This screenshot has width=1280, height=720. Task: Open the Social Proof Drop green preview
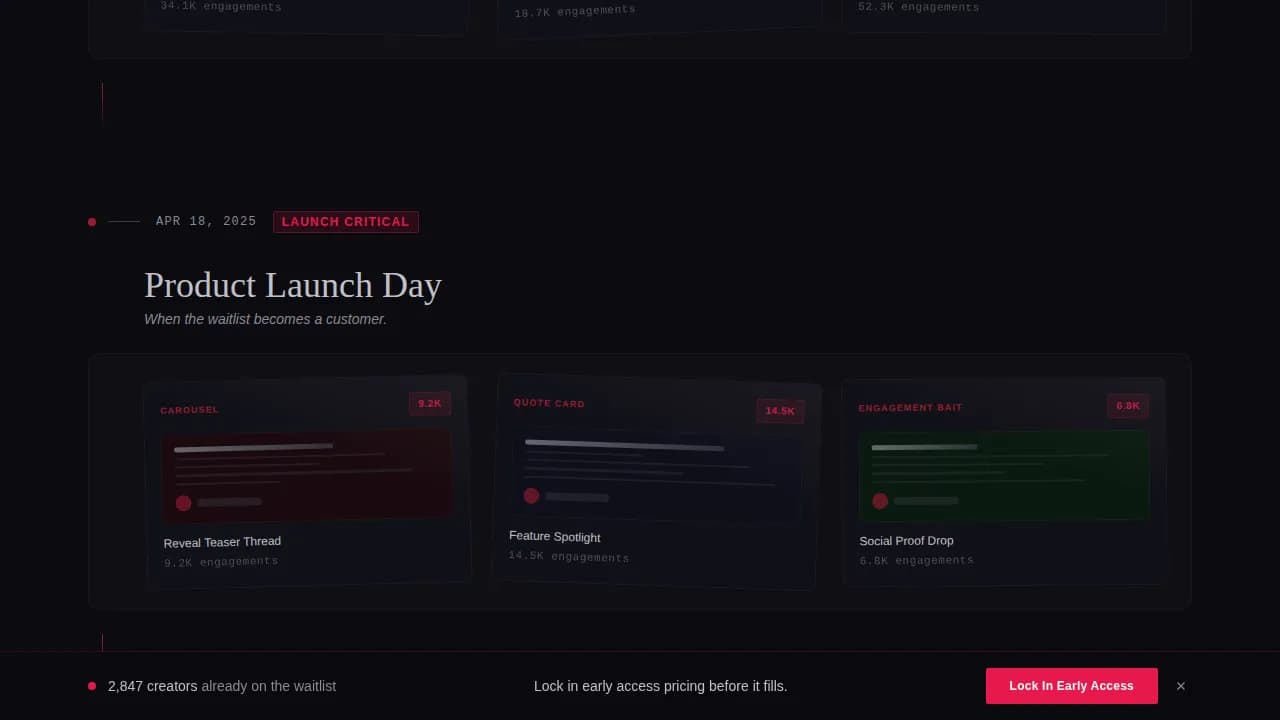1003,474
